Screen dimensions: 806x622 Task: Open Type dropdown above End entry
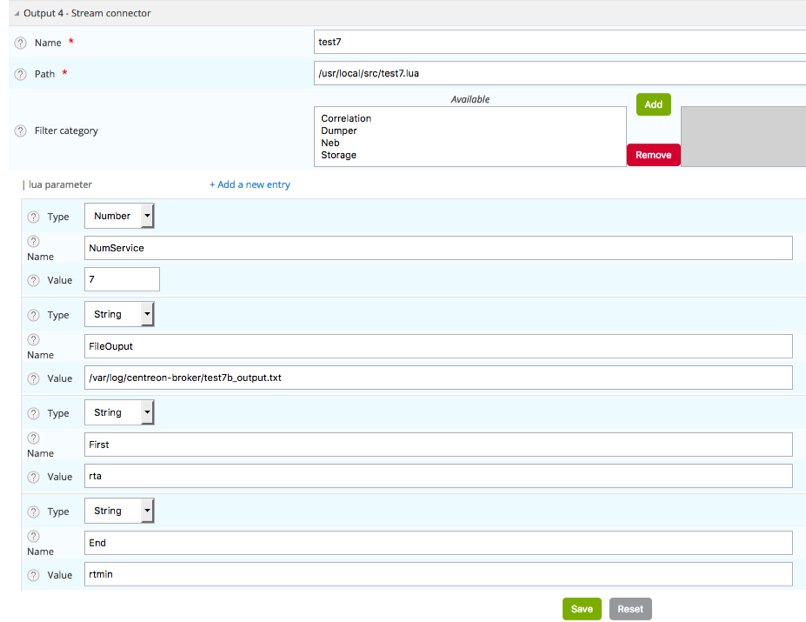(119, 511)
